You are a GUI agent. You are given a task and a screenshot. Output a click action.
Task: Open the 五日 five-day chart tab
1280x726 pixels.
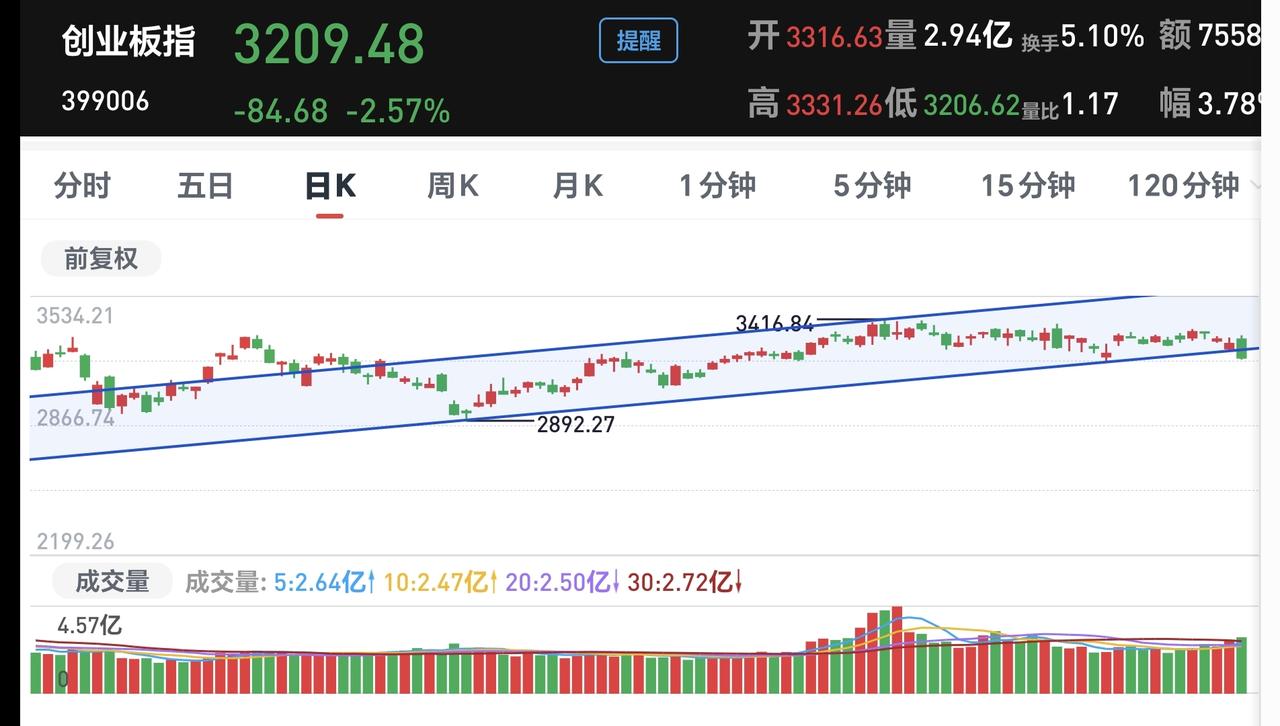(205, 186)
